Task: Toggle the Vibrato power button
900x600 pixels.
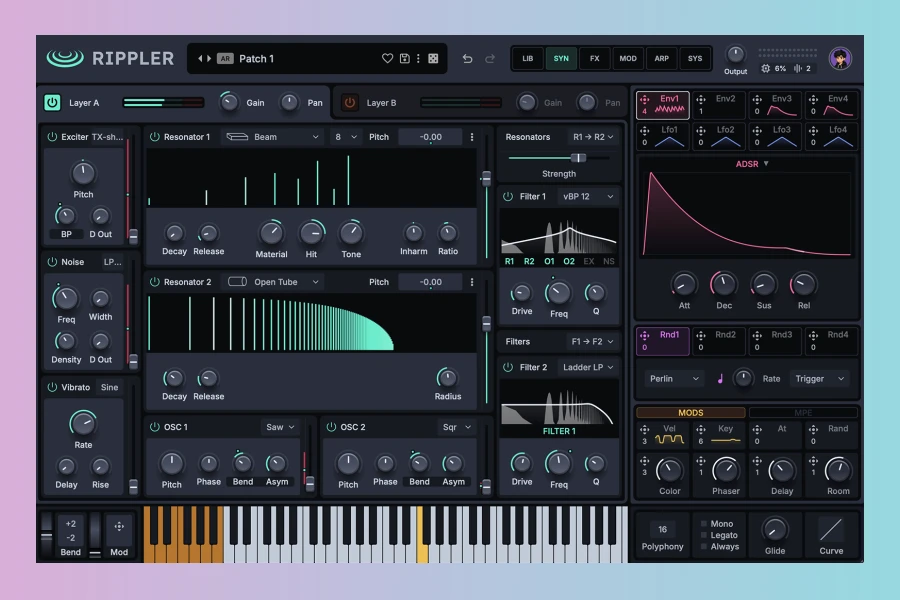Action: click(52, 388)
